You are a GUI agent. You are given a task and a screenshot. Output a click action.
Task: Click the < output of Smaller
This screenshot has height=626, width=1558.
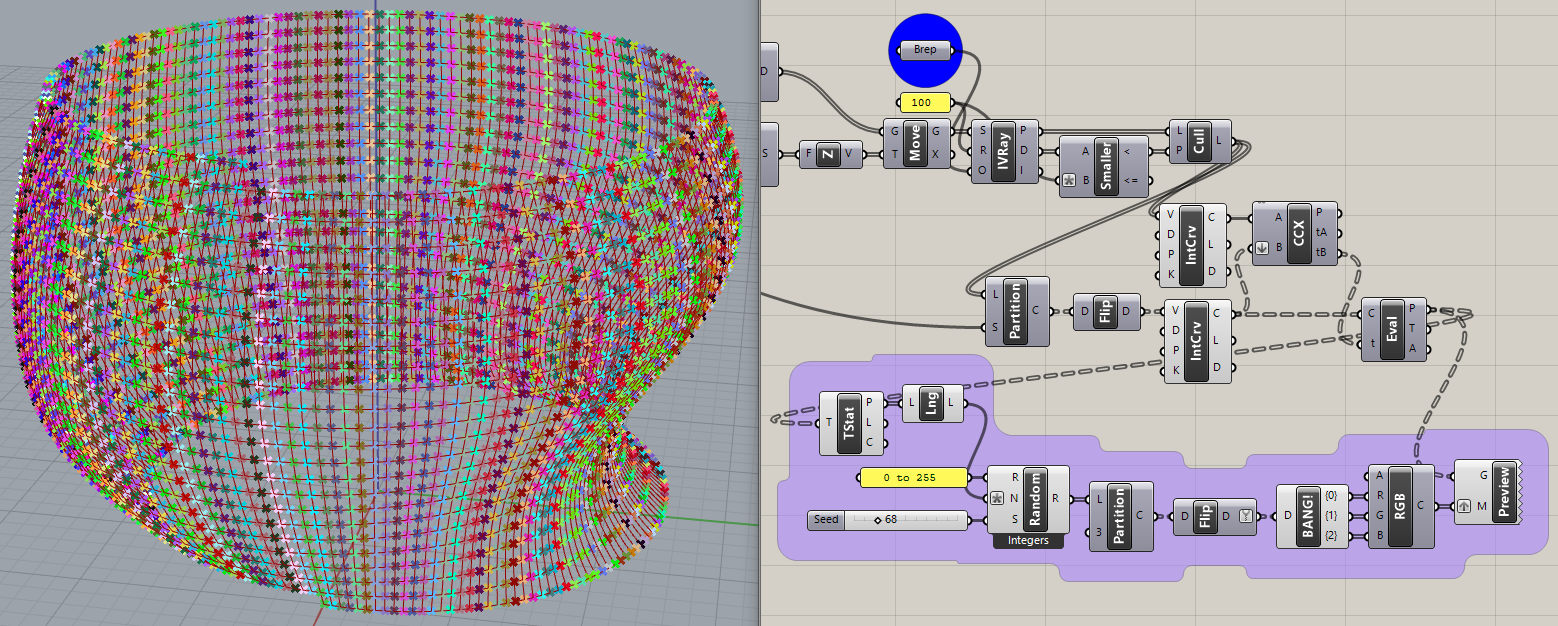point(1129,151)
